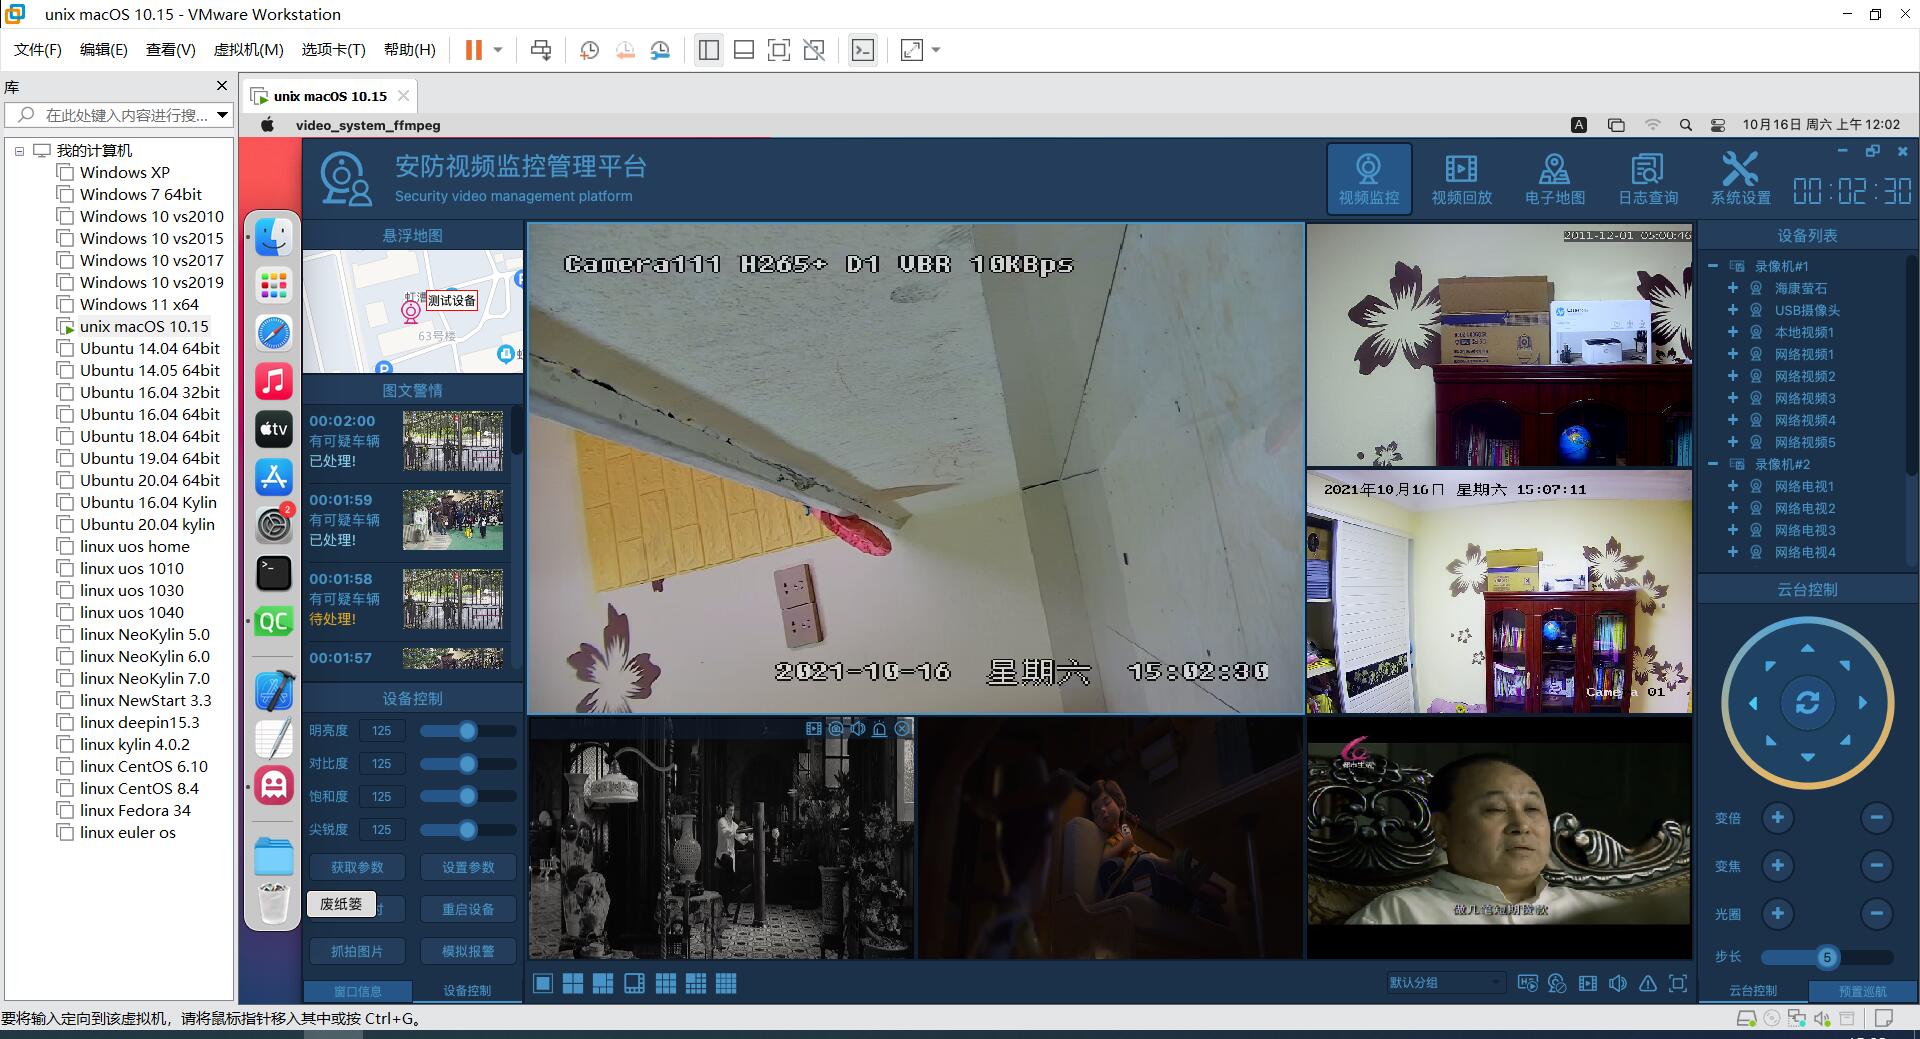Expand the 网络视频3 tree node
1920x1039 pixels.
coord(1733,398)
